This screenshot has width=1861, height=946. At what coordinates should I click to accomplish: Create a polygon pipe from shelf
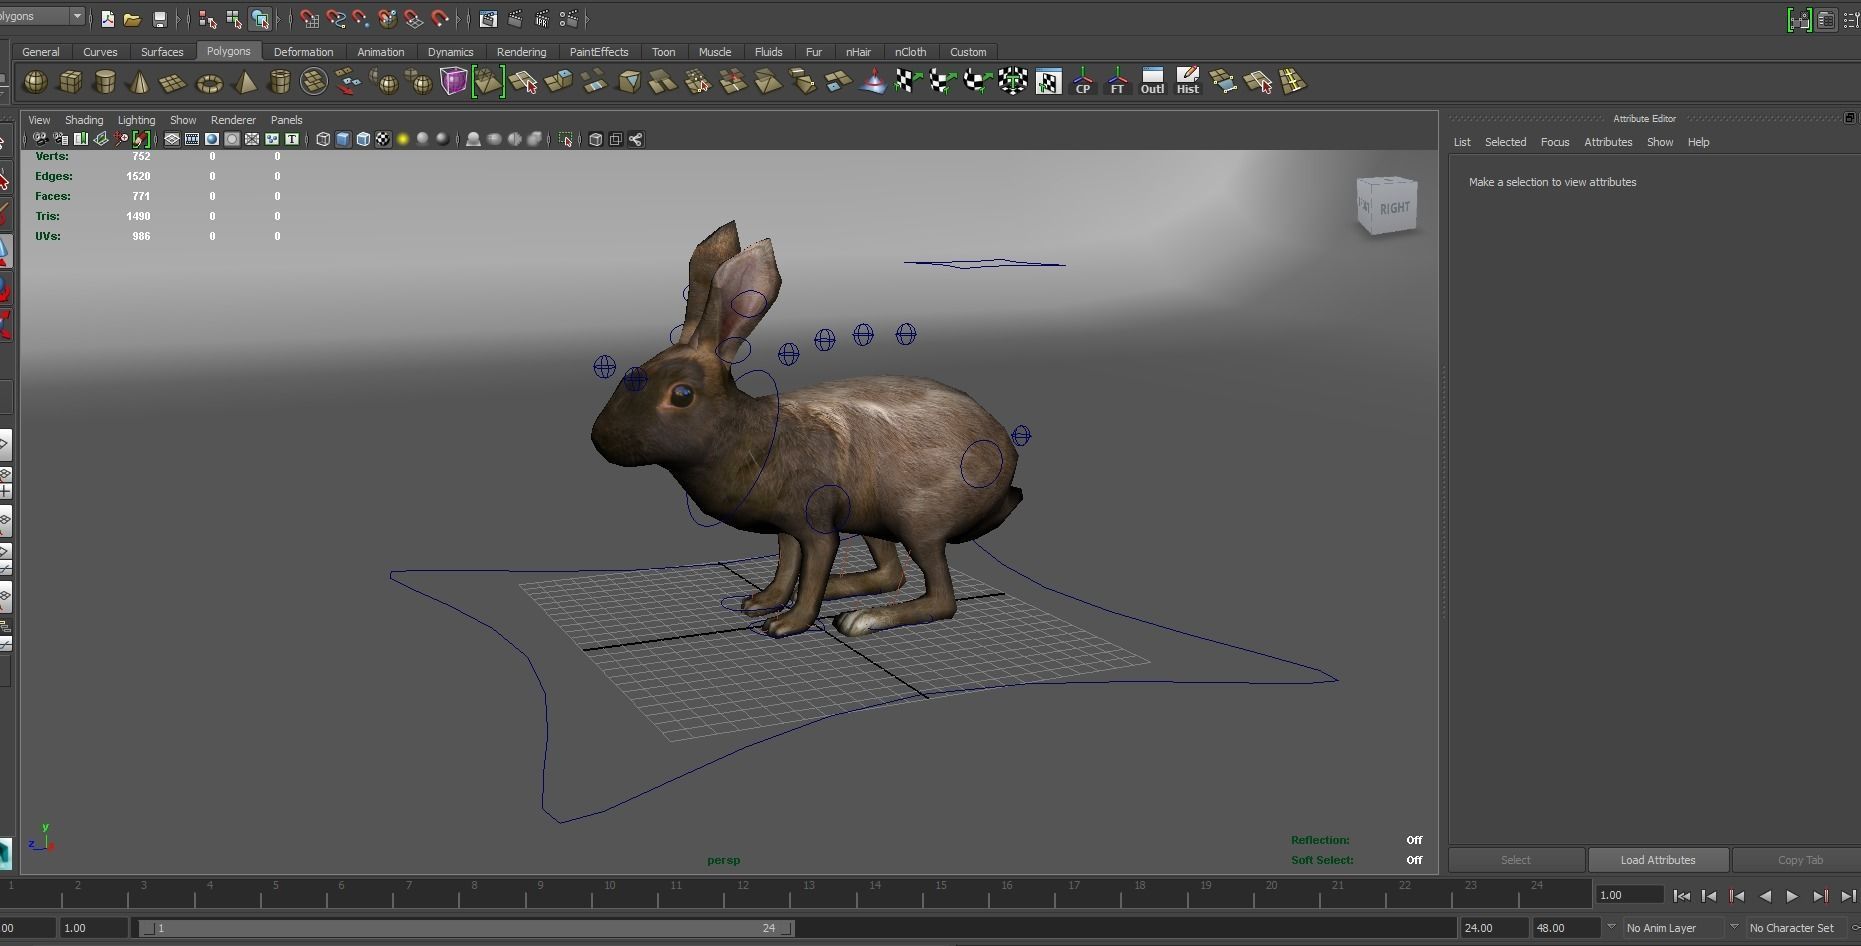pos(280,82)
